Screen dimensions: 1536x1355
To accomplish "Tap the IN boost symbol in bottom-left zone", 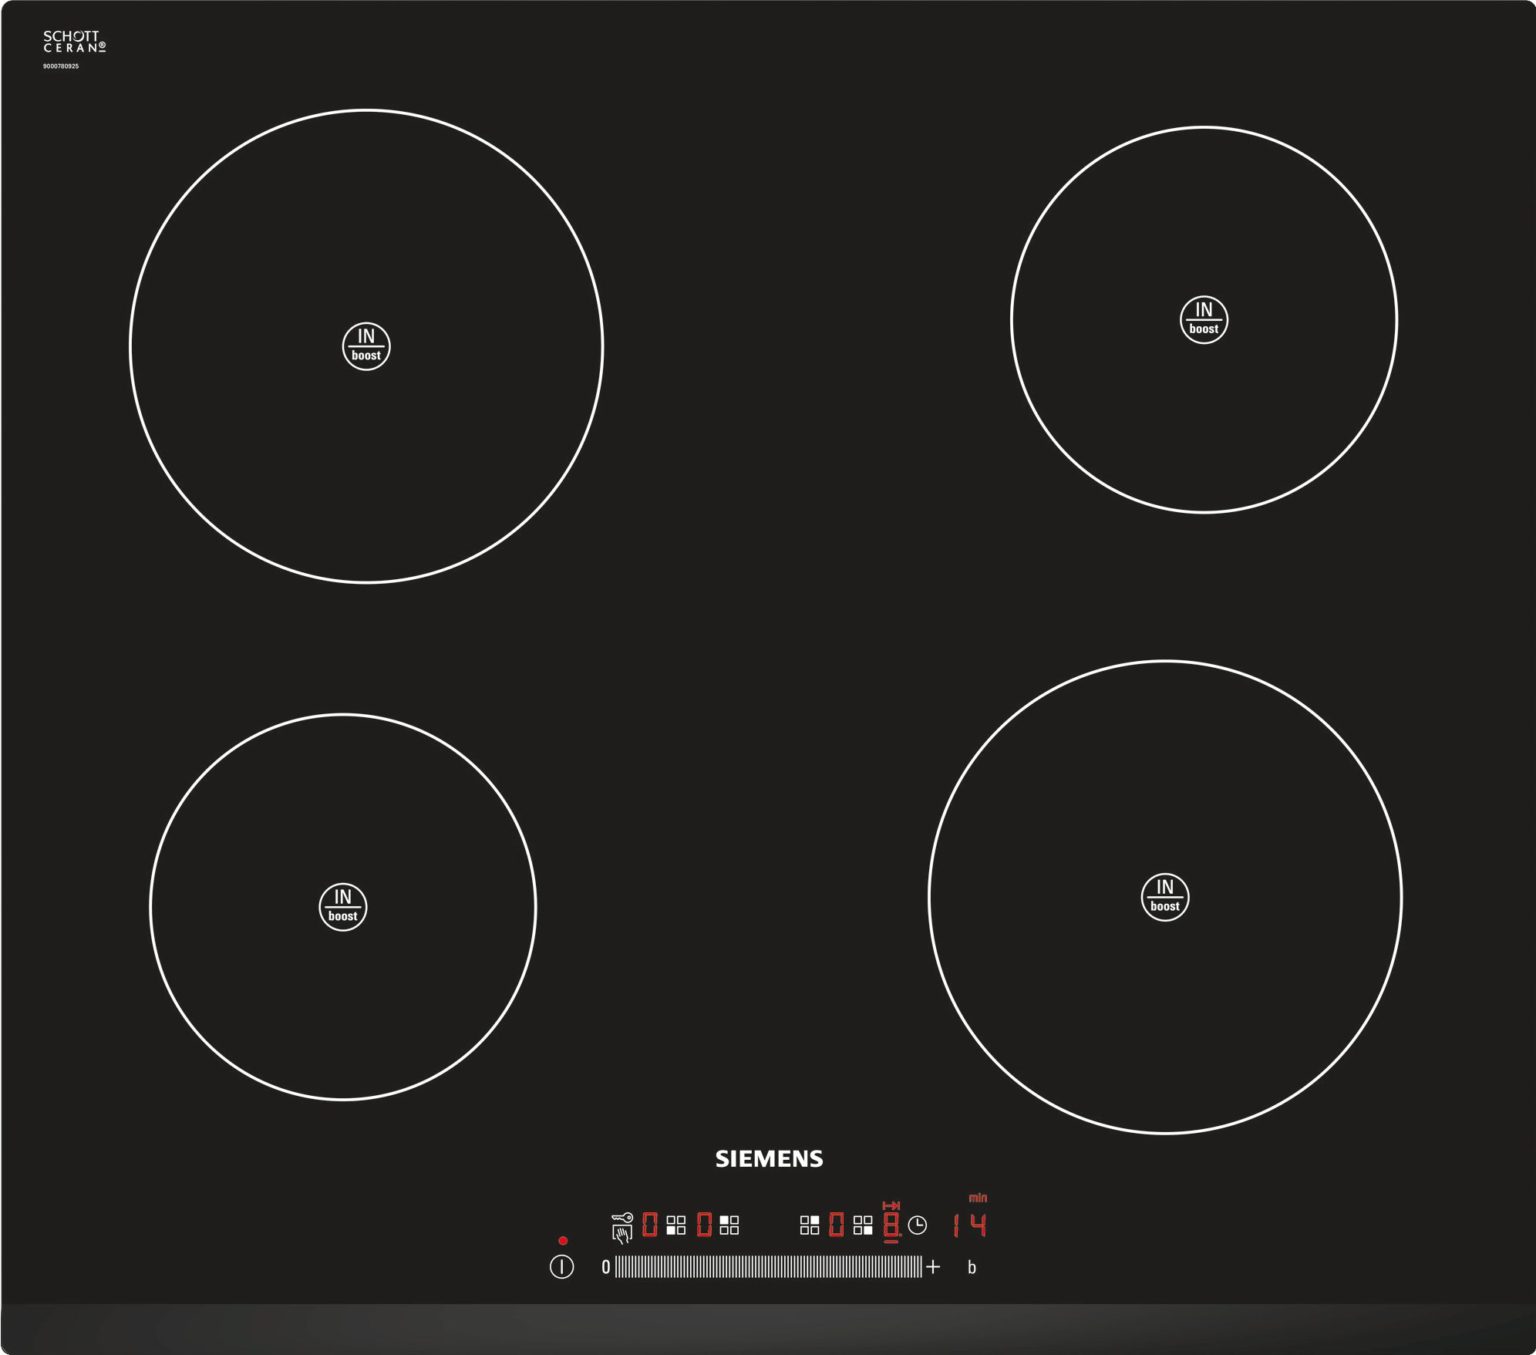I will [343, 907].
